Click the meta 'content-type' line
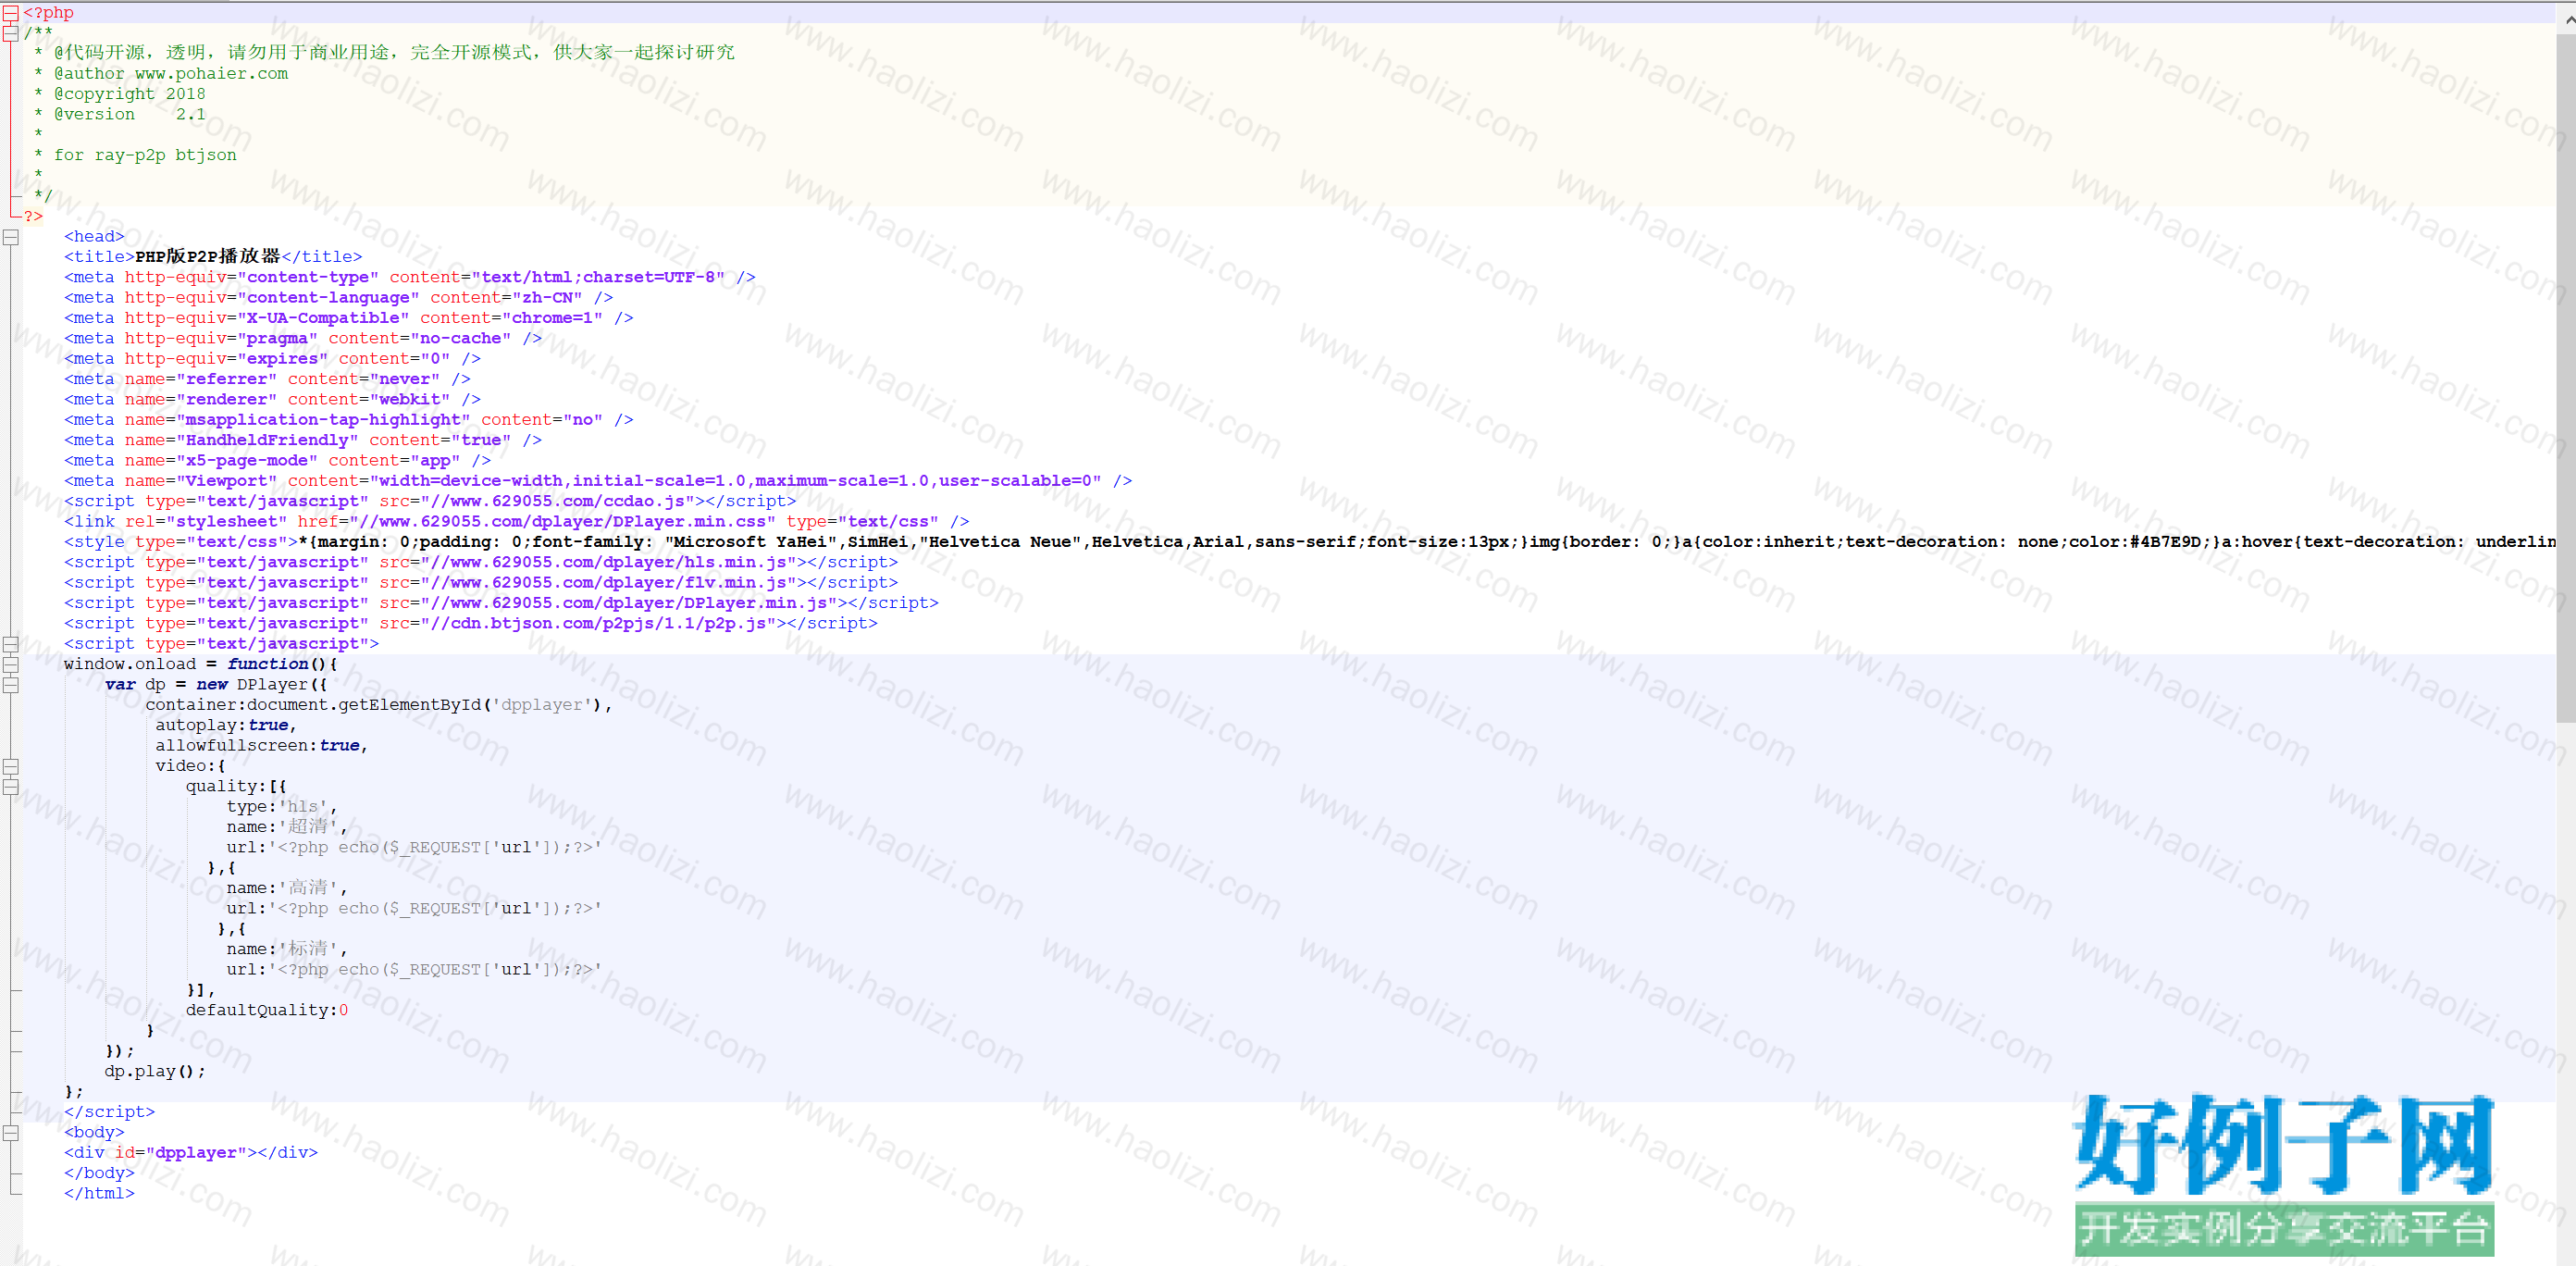Screen dimensions: 2576x1266 tap(410, 277)
